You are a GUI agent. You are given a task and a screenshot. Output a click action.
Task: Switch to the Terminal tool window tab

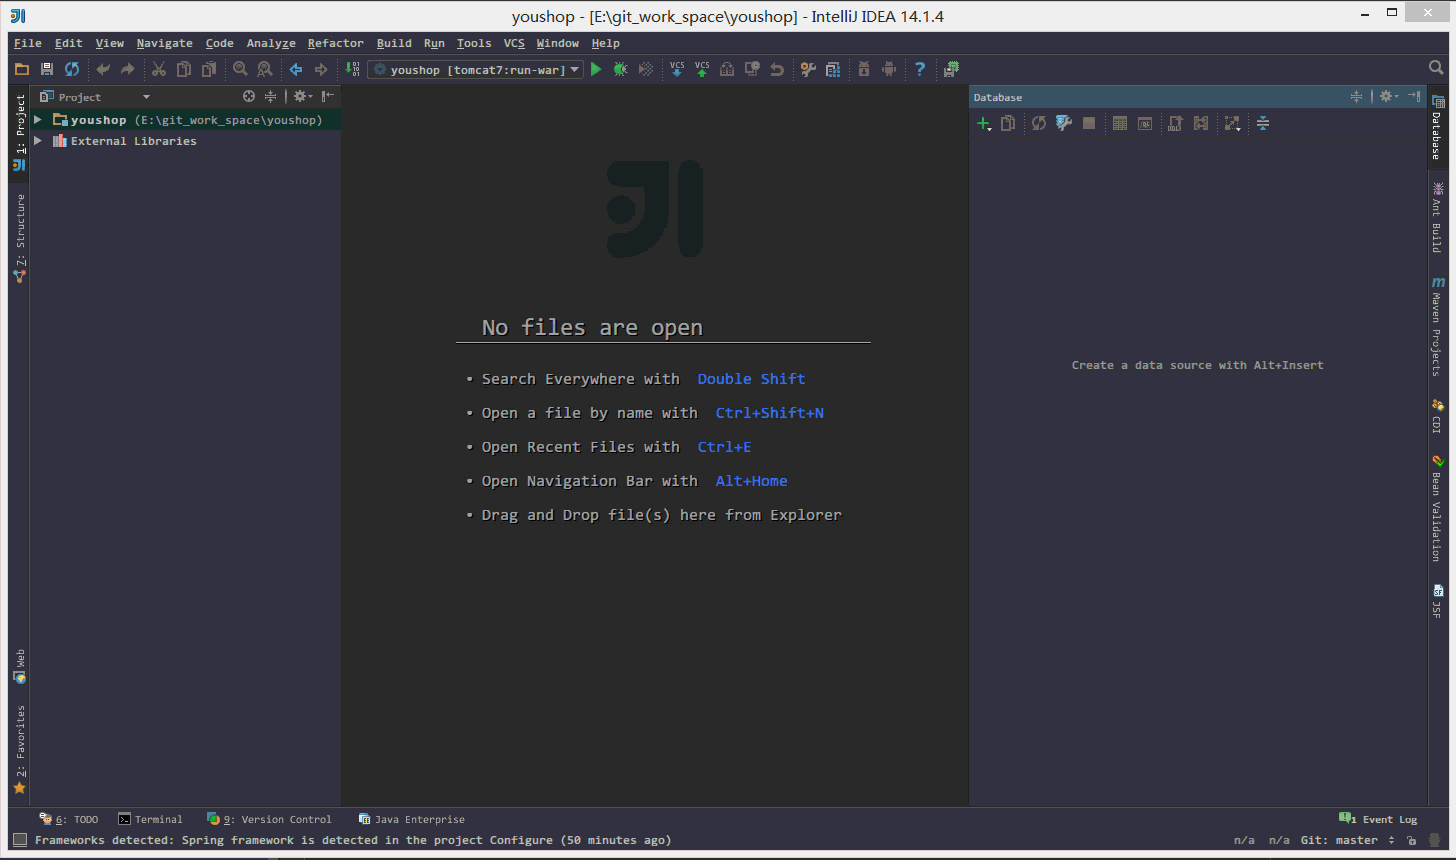tap(150, 819)
